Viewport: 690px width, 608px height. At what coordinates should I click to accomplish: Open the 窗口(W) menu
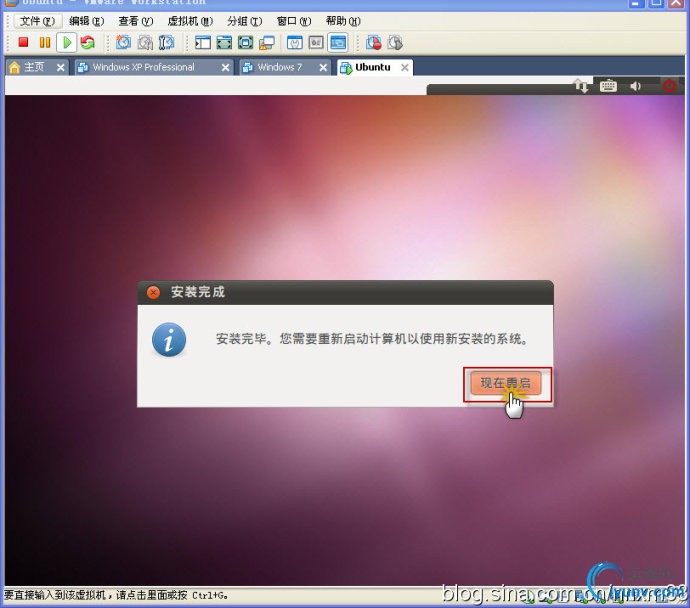tap(294, 21)
